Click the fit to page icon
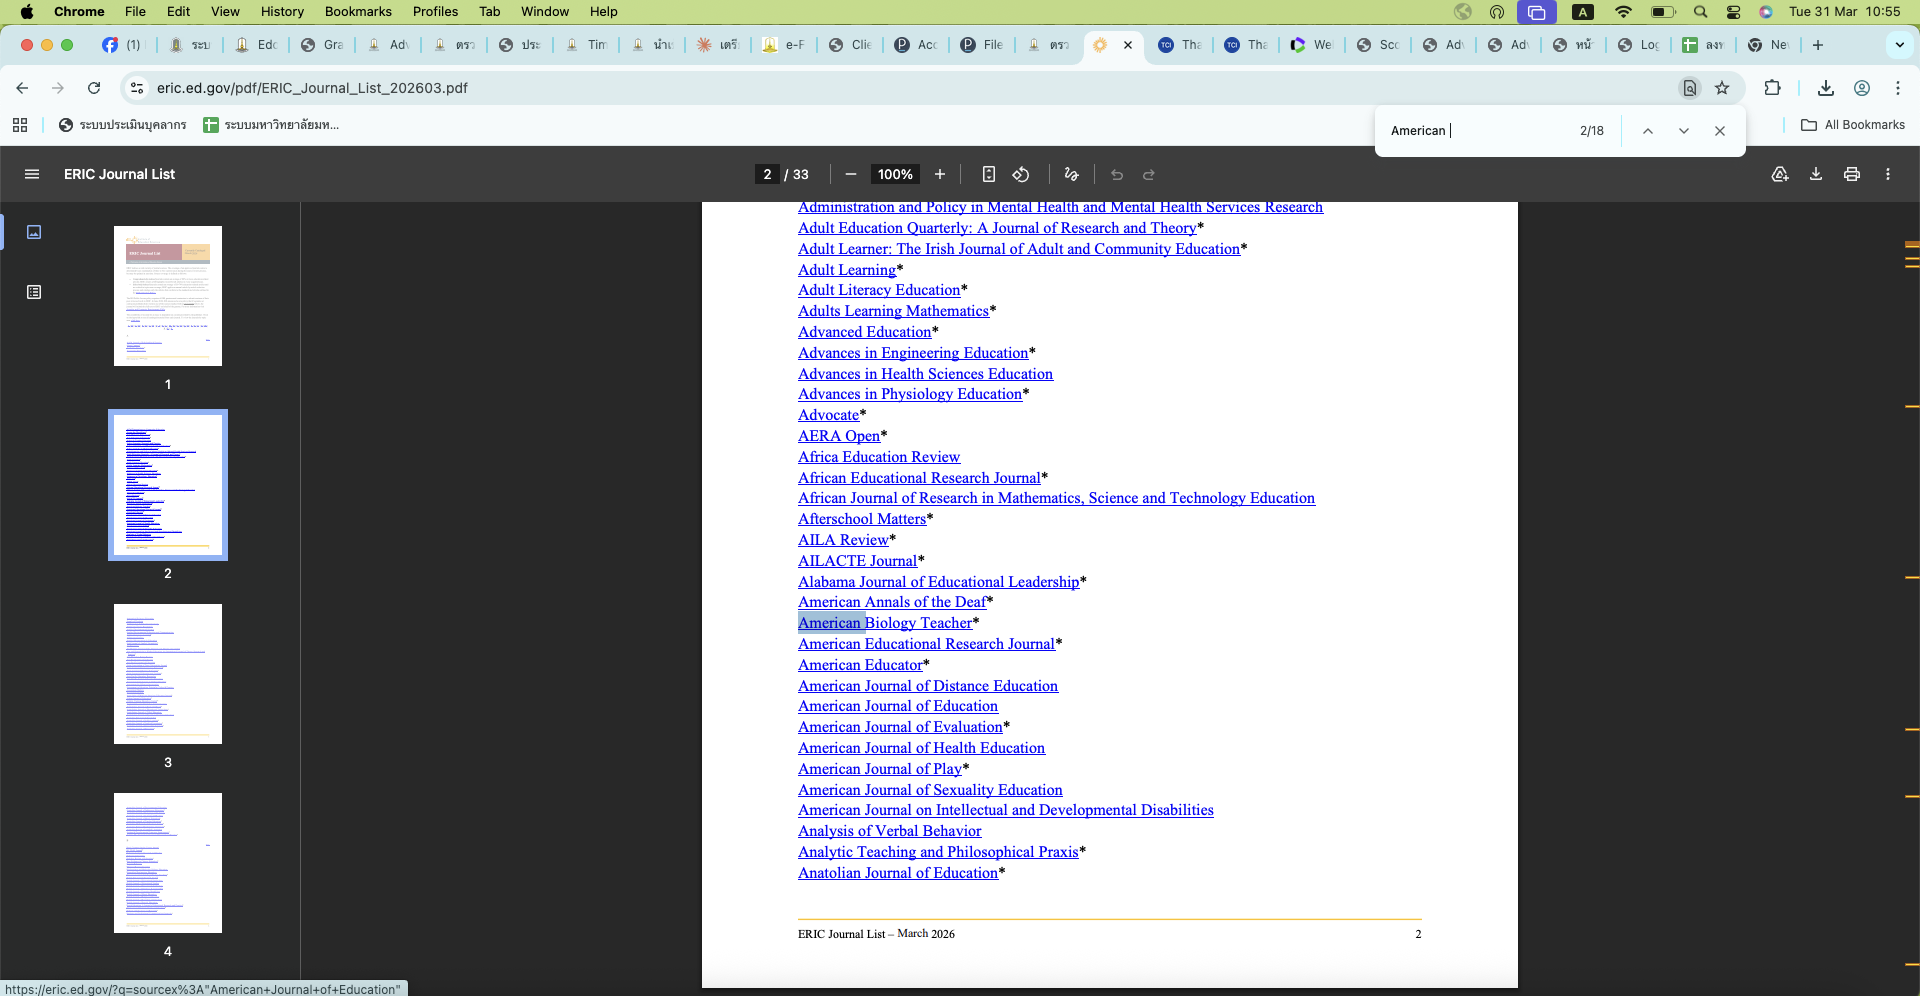Screen dimensions: 1920x996 [988, 174]
